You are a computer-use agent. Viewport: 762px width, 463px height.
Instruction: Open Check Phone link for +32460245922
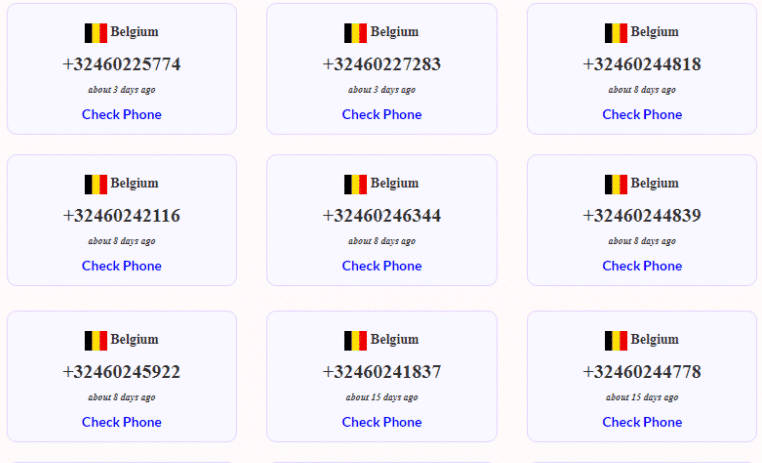(121, 422)
